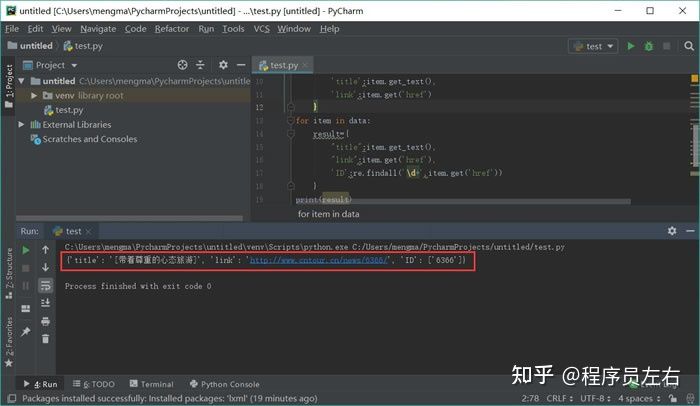Open the test run configuration dropdown
The height and width of the screenshot is (406, 700).
[x=593, y=46]
